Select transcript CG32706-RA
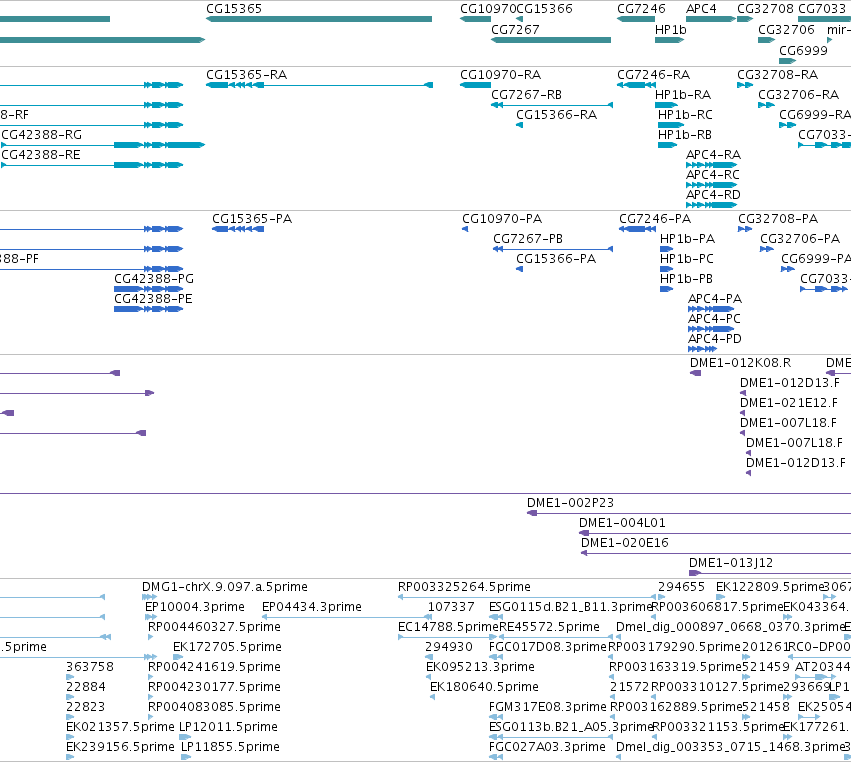The height and width of the screenshot is (762, 851). click(798, 94)
